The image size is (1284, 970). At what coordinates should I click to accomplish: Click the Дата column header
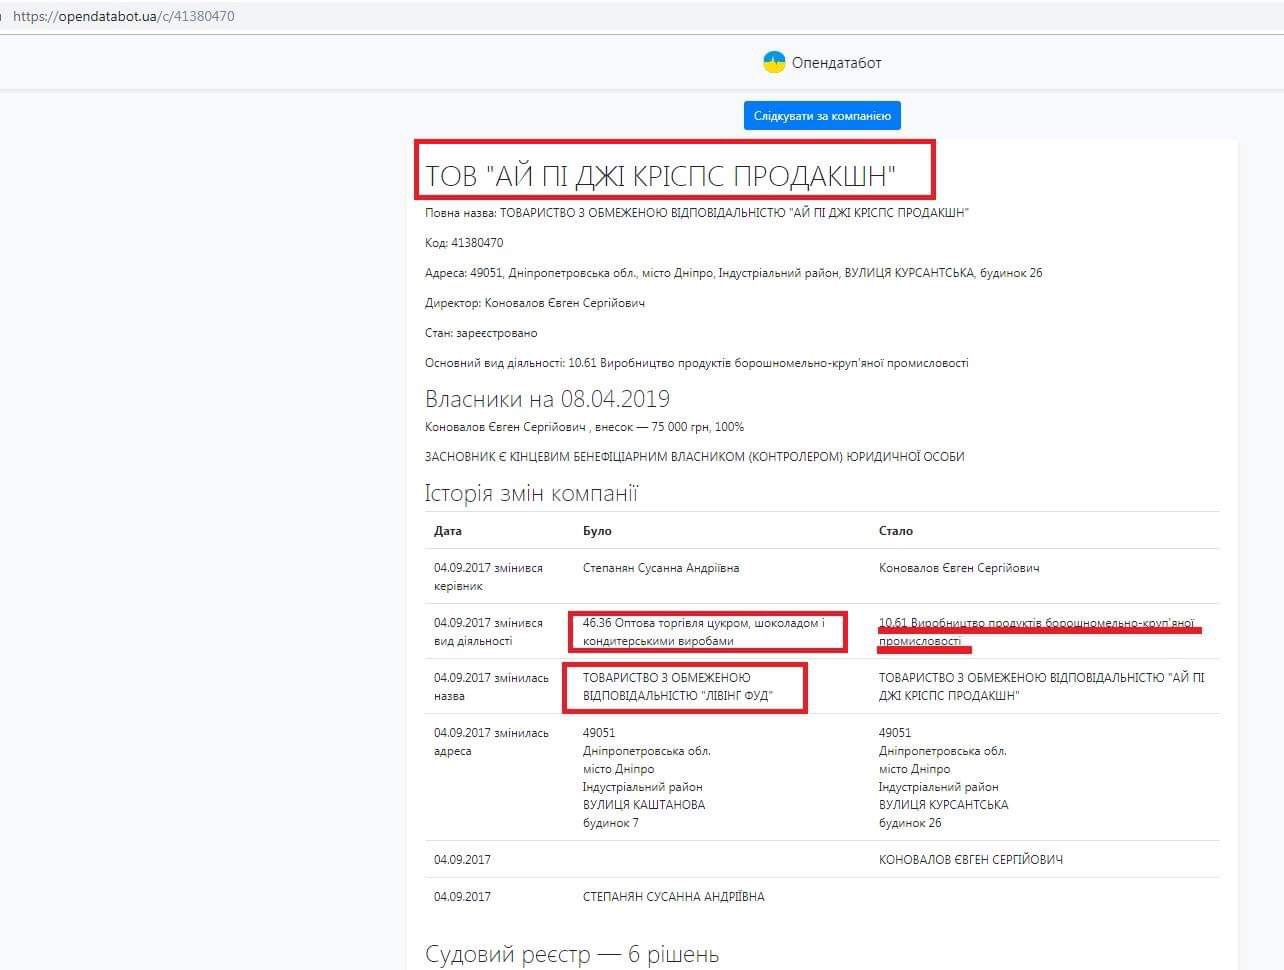448,531
